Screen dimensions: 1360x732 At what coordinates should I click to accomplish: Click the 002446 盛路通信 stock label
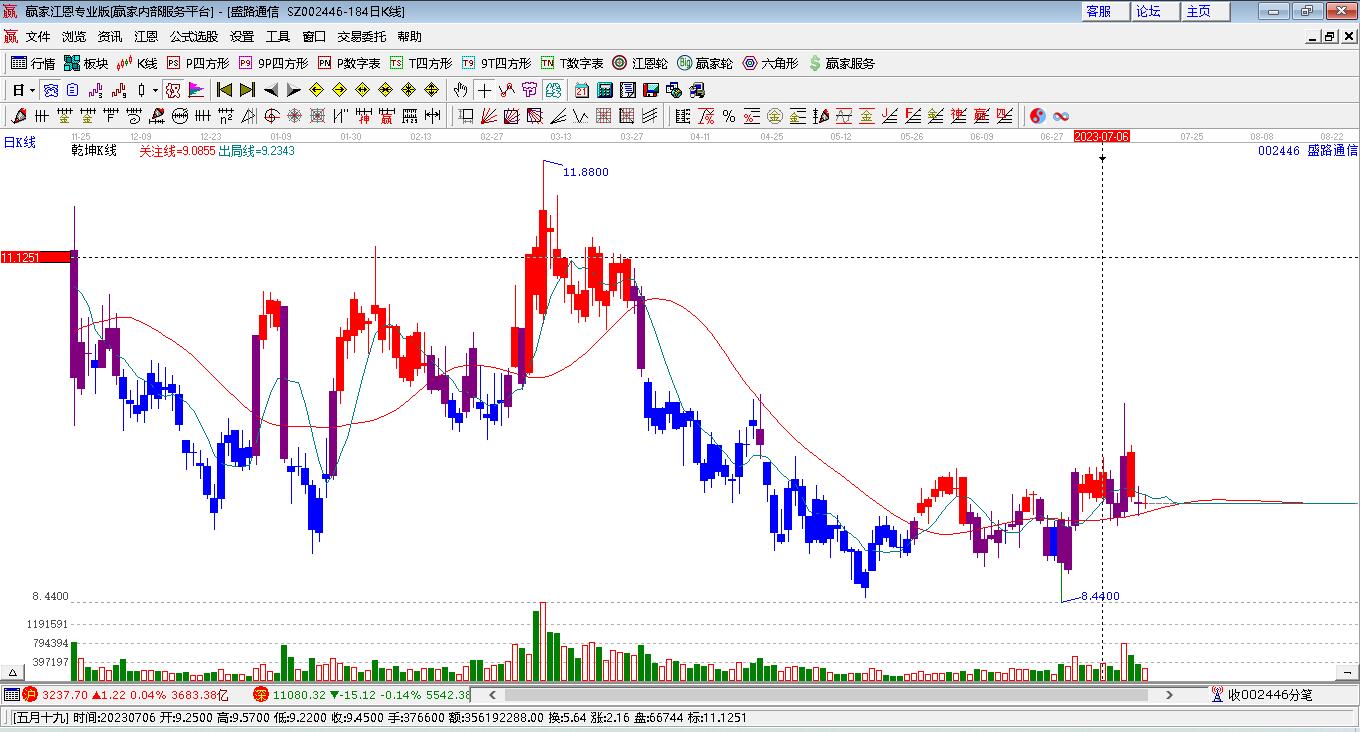point(1308,151)
